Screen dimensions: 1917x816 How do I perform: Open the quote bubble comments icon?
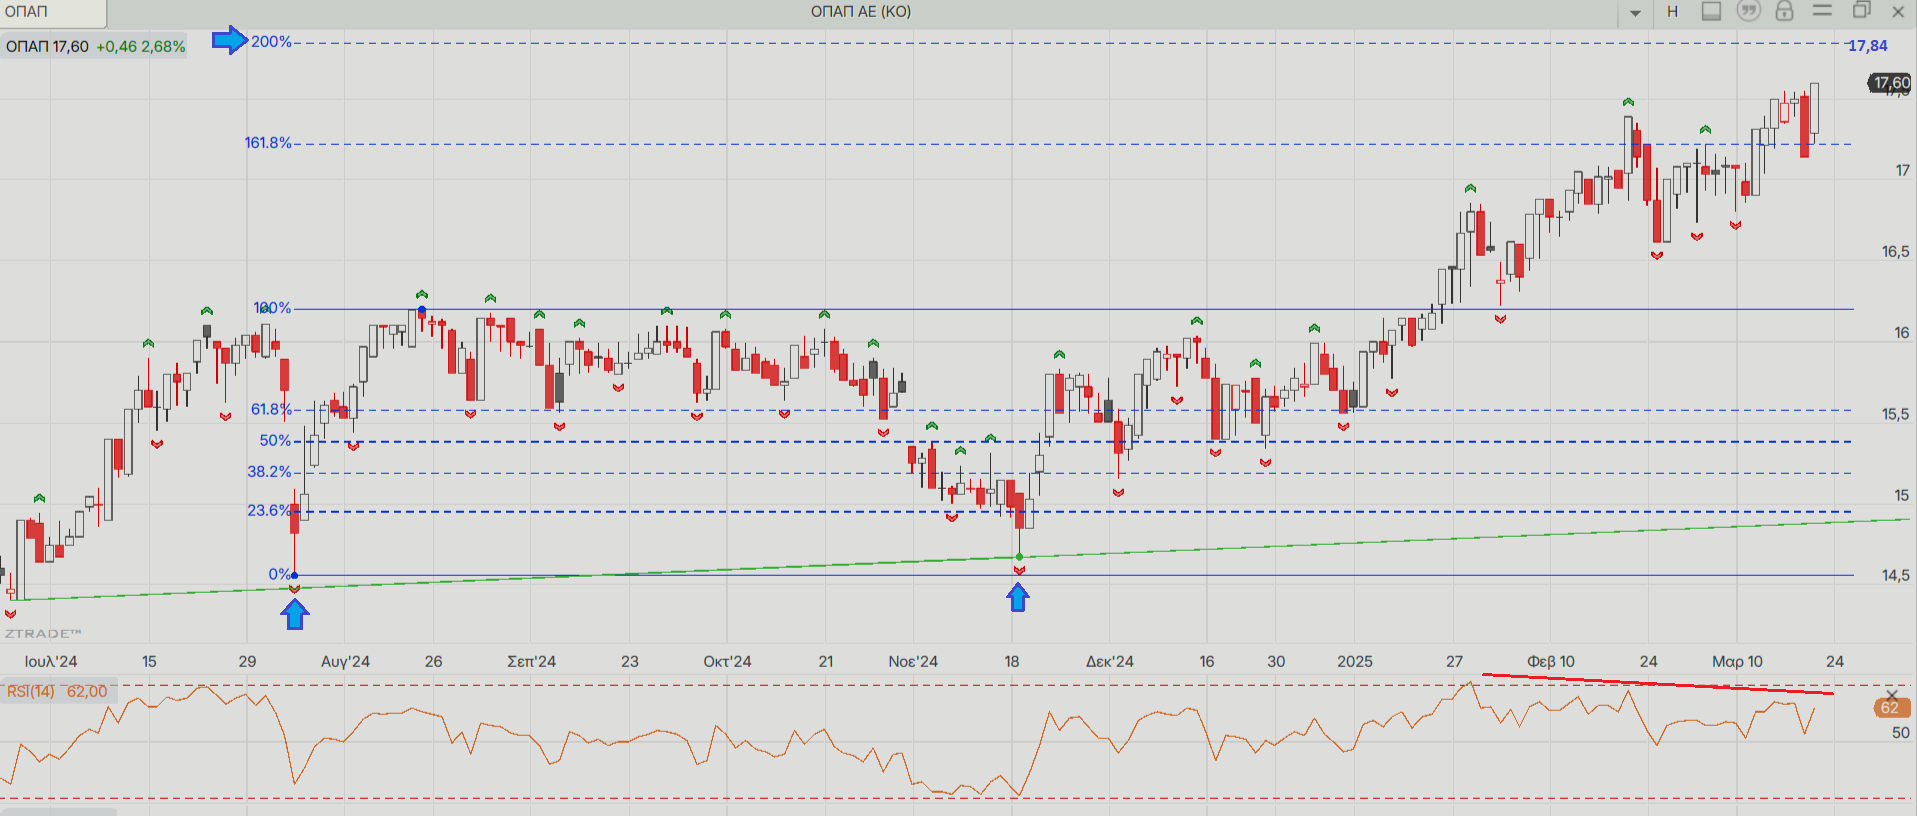point(1748,11)
